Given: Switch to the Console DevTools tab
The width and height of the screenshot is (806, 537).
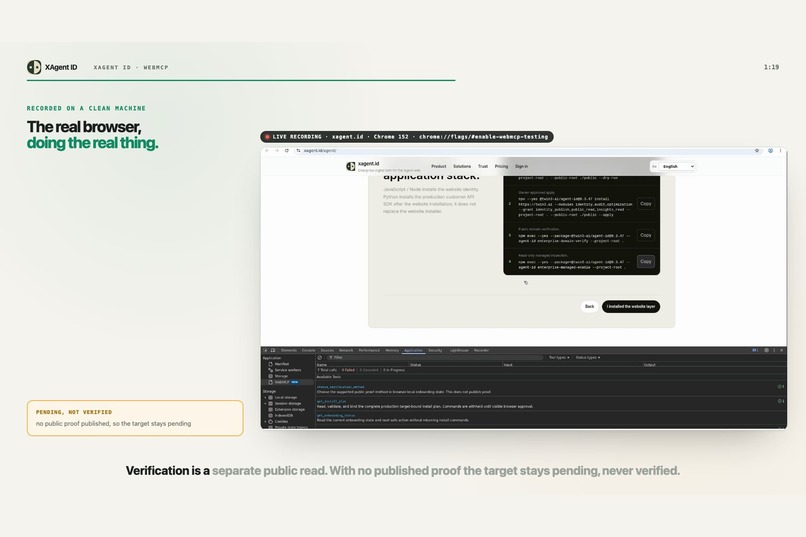Looking at the screenshot, I should pos(308,350).
